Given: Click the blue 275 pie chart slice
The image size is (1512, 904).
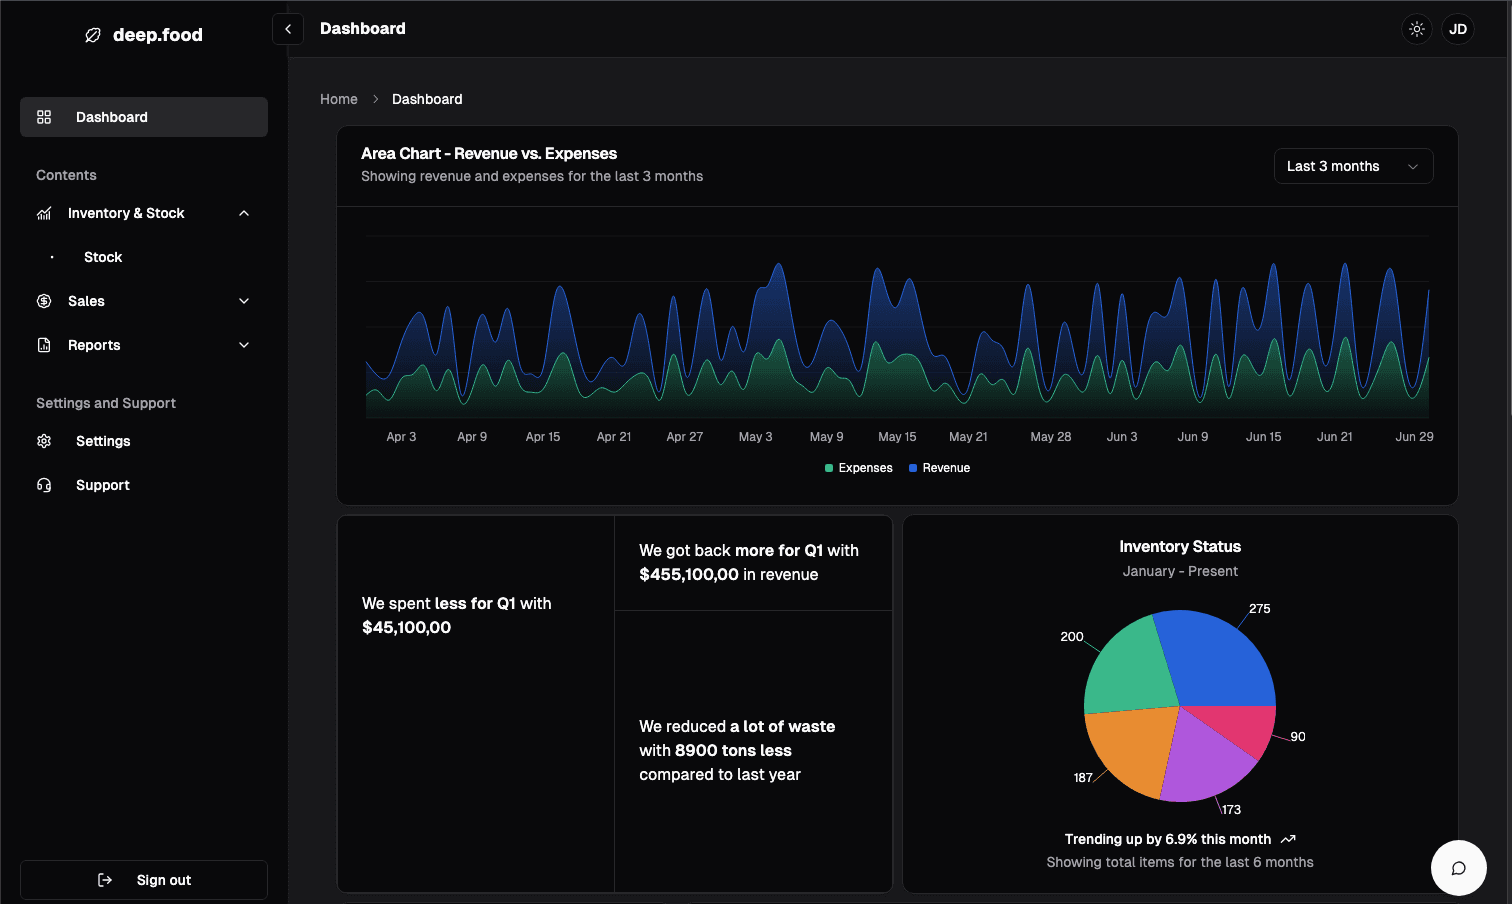Looking at the screenshot, I should tap(1220, 660).
